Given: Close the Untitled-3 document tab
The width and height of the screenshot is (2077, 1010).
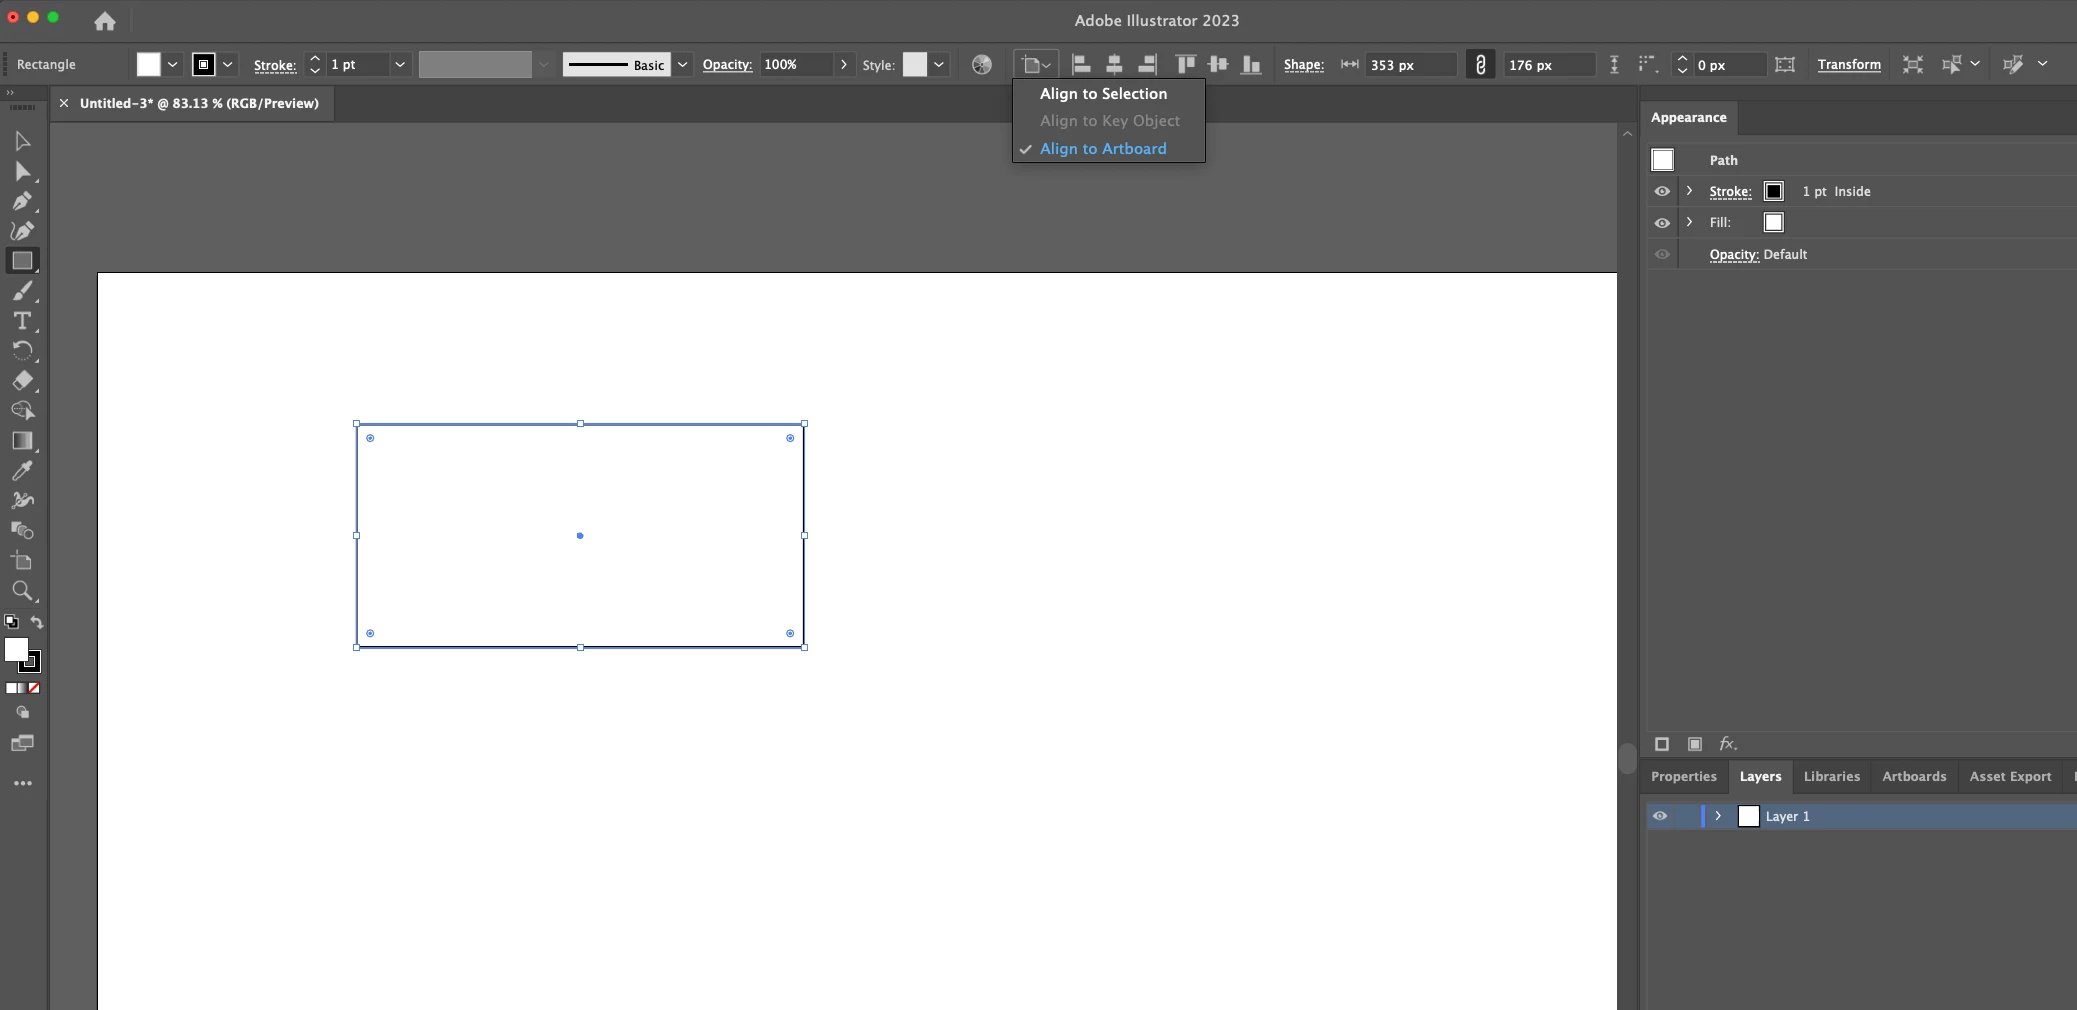Looking at the screenshot, I should [64, 103].
